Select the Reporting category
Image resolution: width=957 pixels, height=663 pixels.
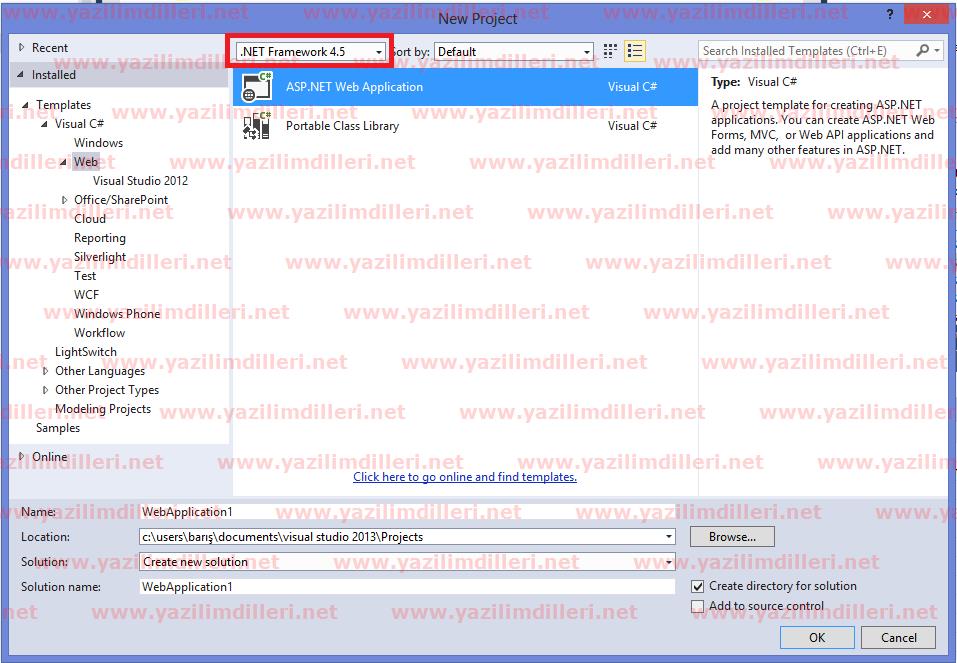click(x=99, y=237)
